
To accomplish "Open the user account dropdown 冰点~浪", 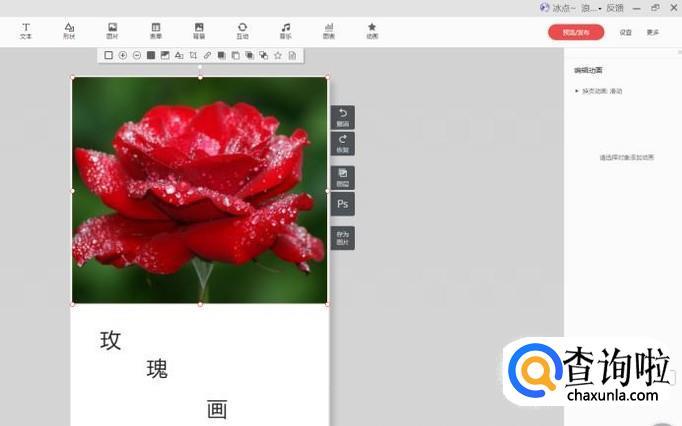I will (x=577, y=8).
